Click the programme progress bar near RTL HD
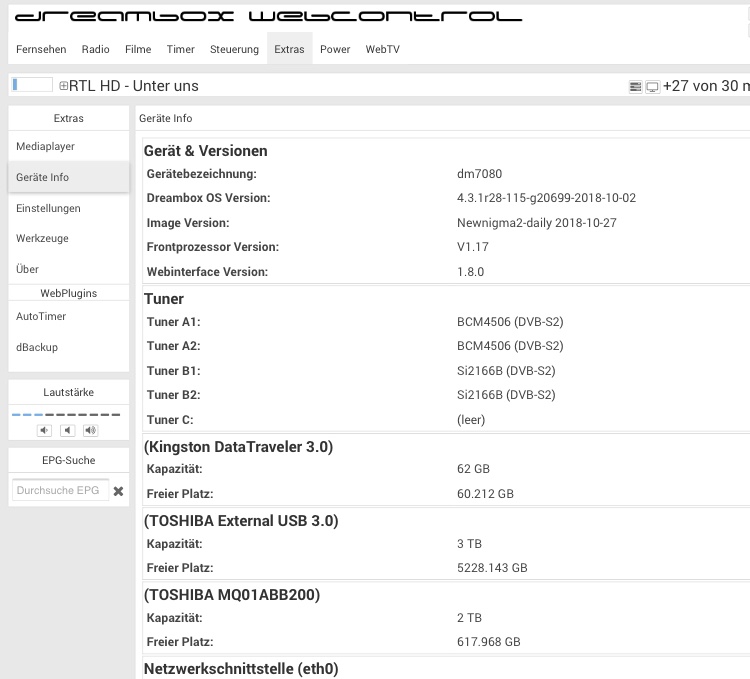The height and width of the screenshot is (679, 750). click(x=32, y=85)
